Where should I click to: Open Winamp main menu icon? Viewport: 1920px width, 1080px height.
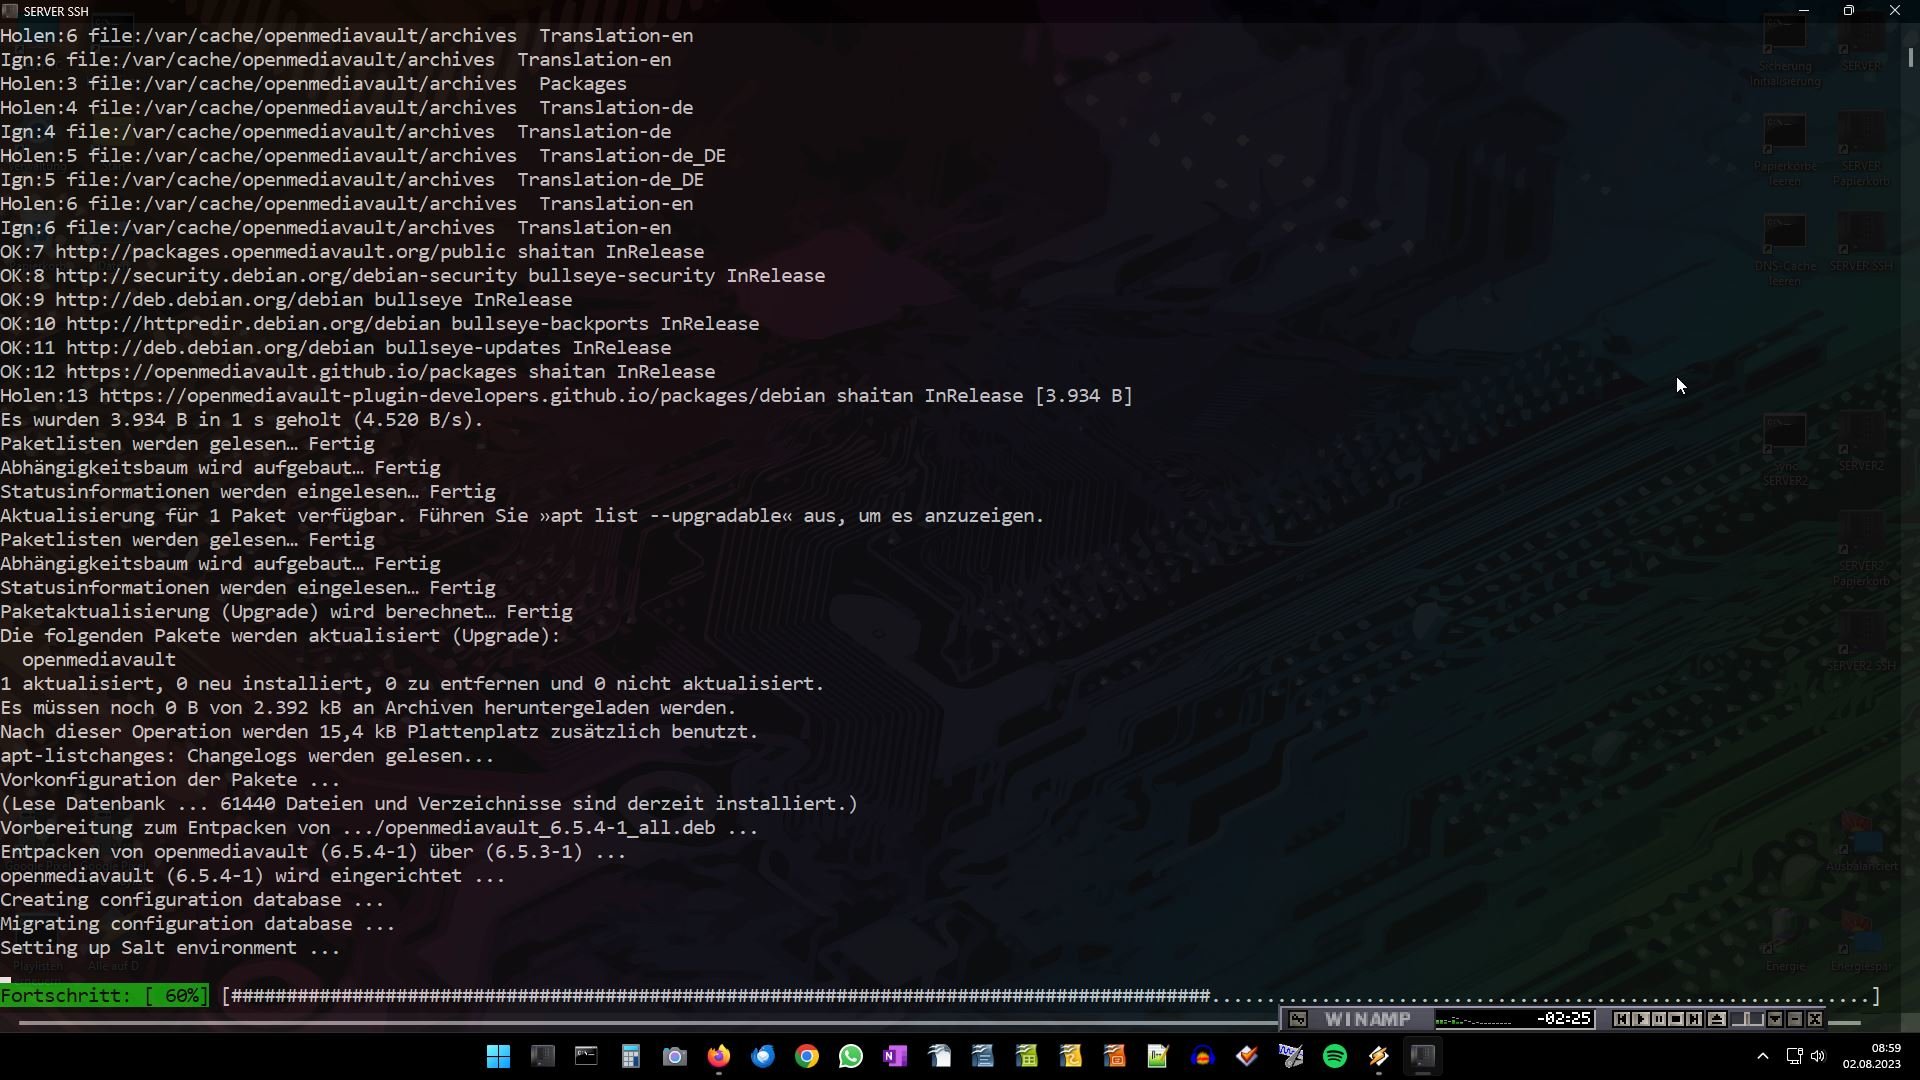[x=1297, y=1019]
